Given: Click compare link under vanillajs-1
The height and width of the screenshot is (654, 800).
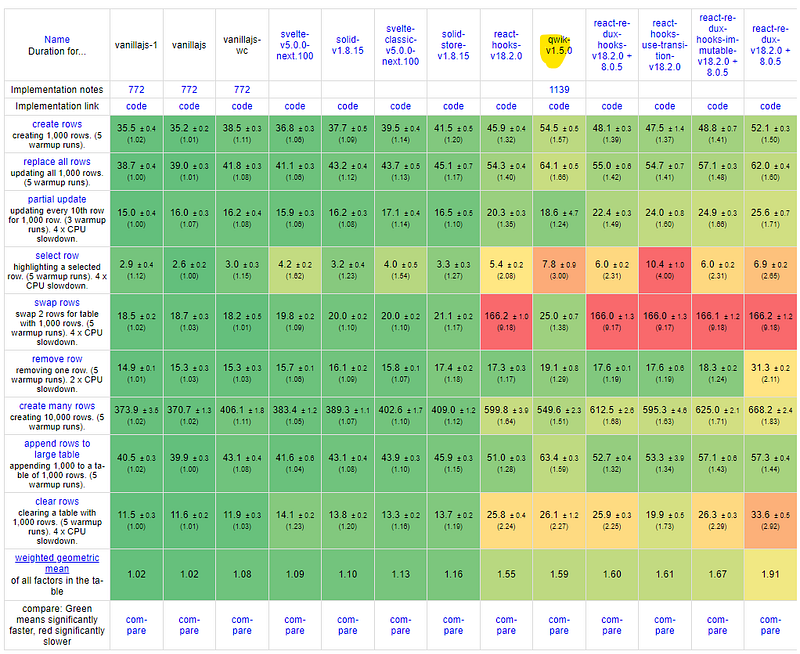Looking at the screenshot, I should coord(136,625).
